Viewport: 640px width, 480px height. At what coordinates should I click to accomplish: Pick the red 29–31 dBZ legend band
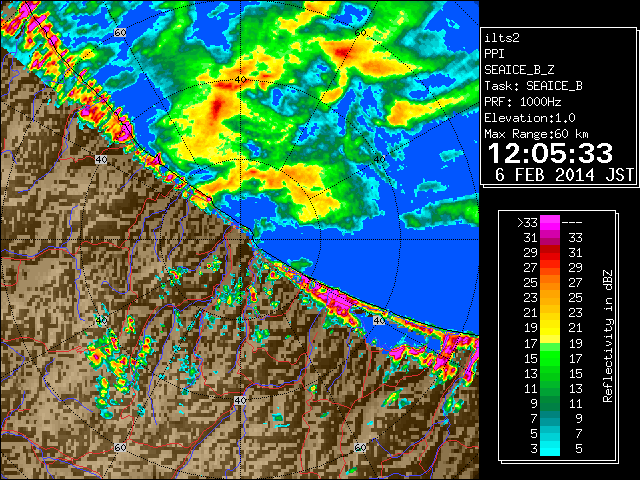[x=550, y=253]
